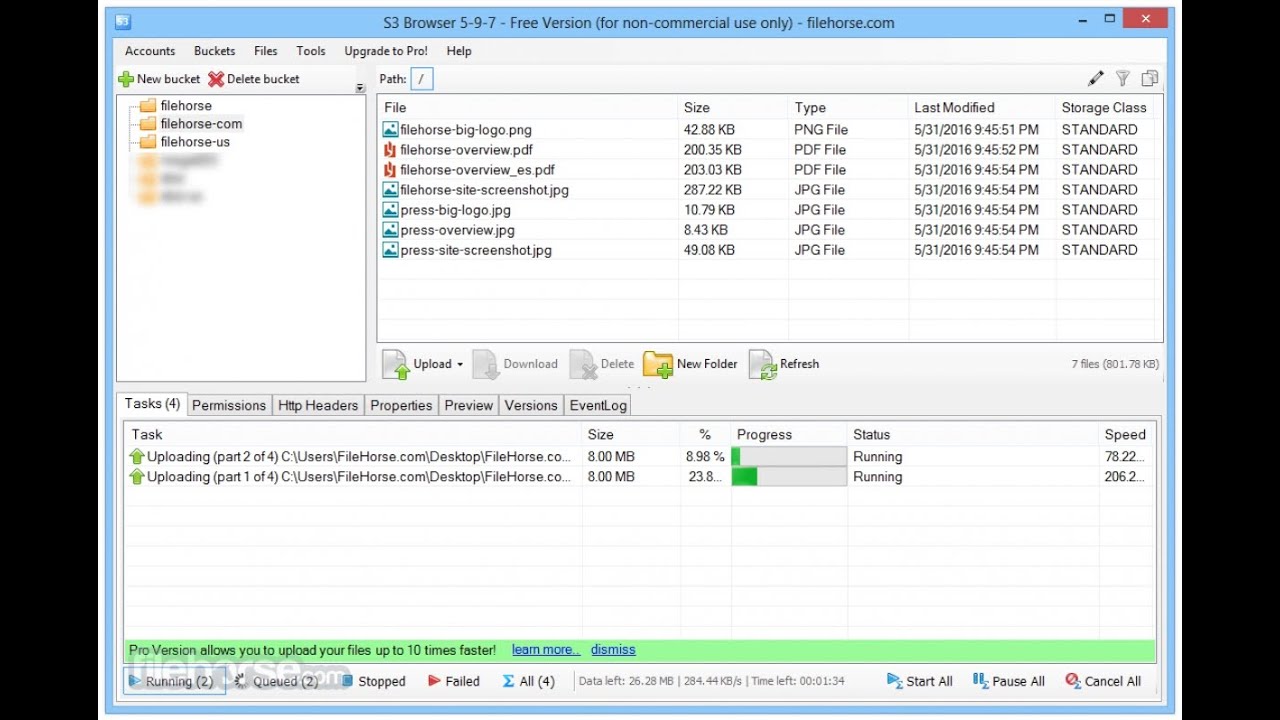Viewport: 1280px width, 720px height.
Task: Select file press-site-screenshot.jpg
Action: (476, 250)
